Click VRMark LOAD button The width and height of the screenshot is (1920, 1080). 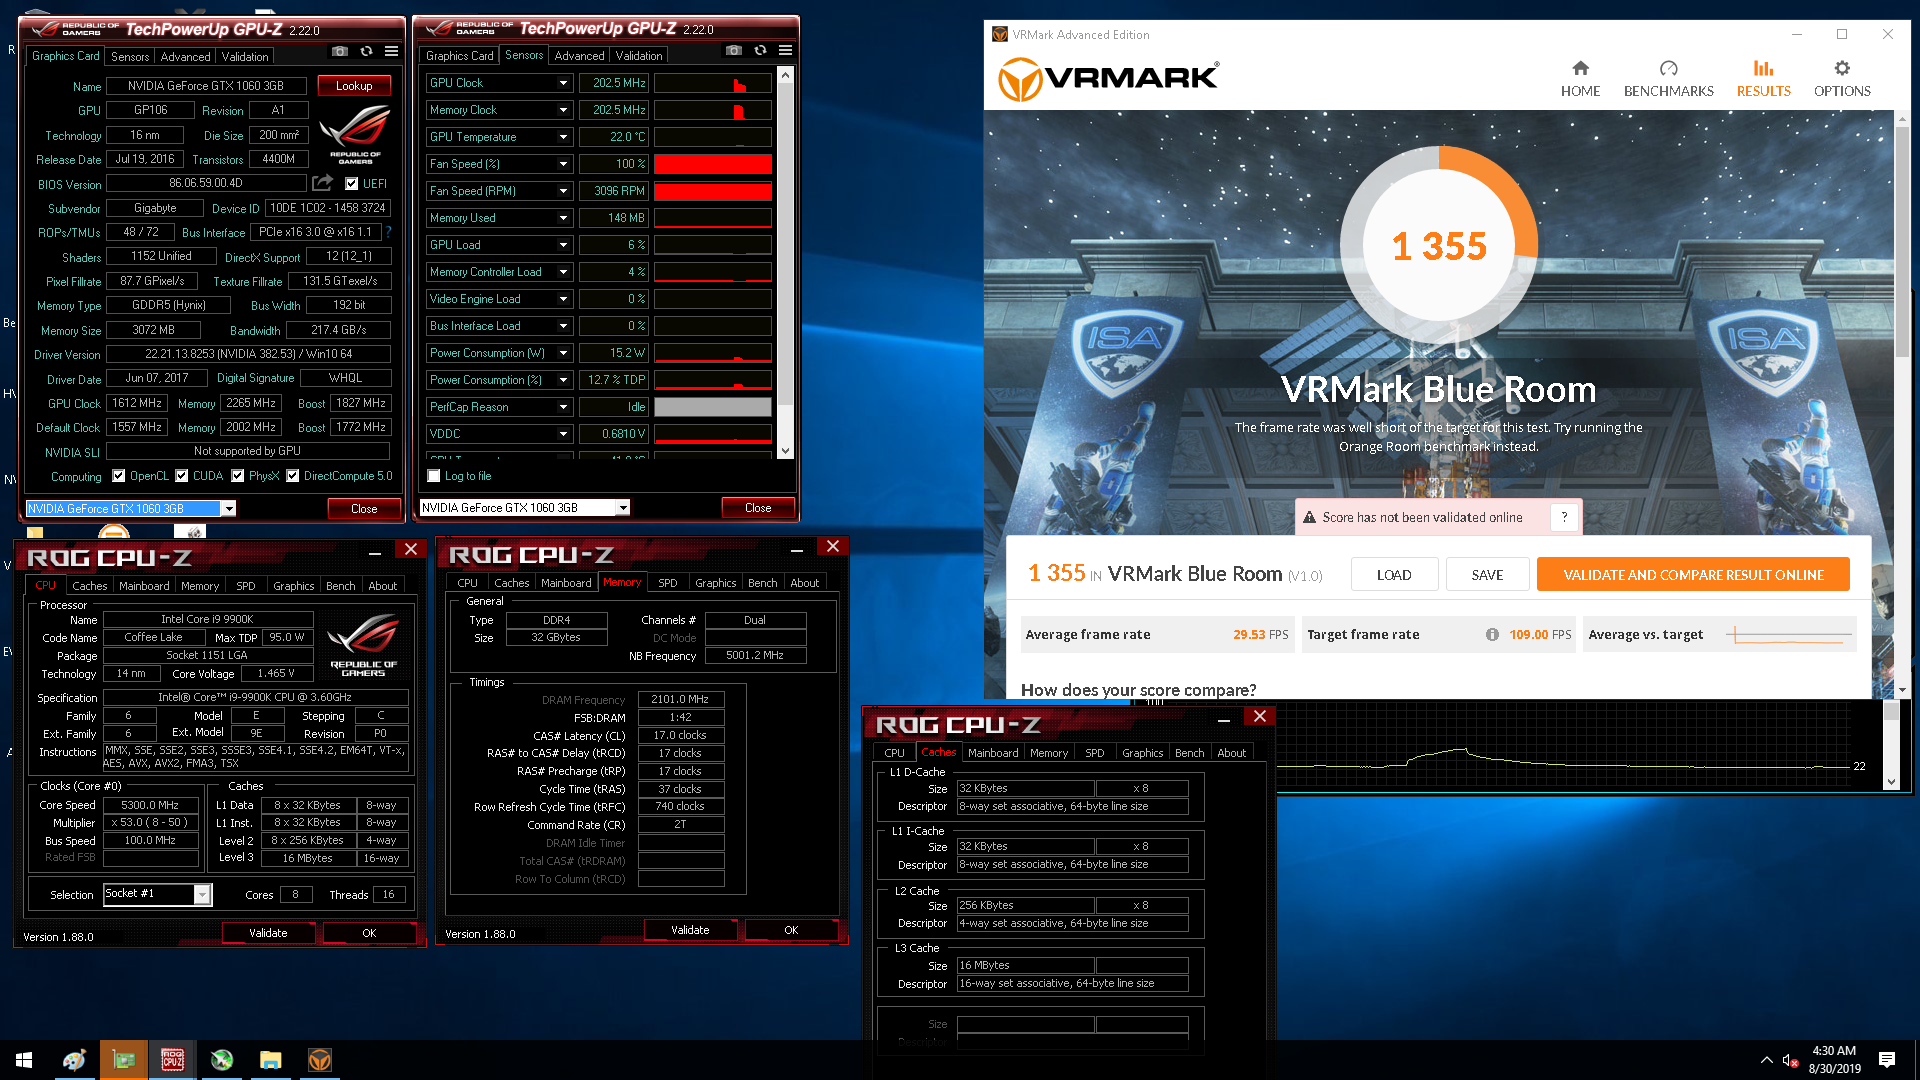1394,575
